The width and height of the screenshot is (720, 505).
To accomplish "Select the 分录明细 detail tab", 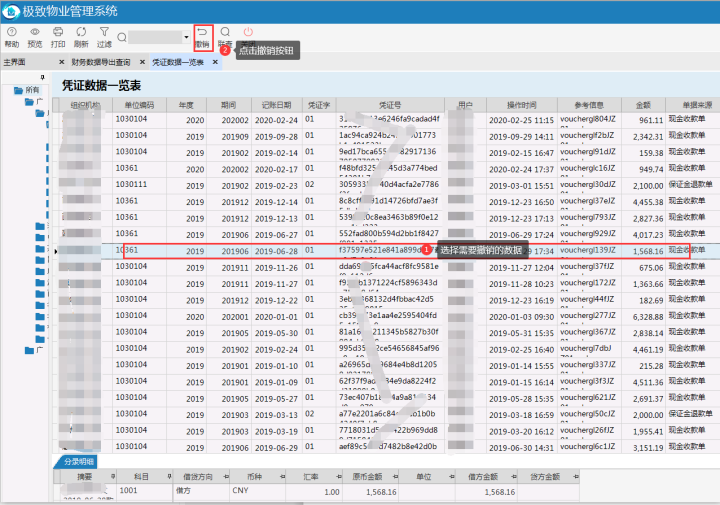I will [79, 462].
